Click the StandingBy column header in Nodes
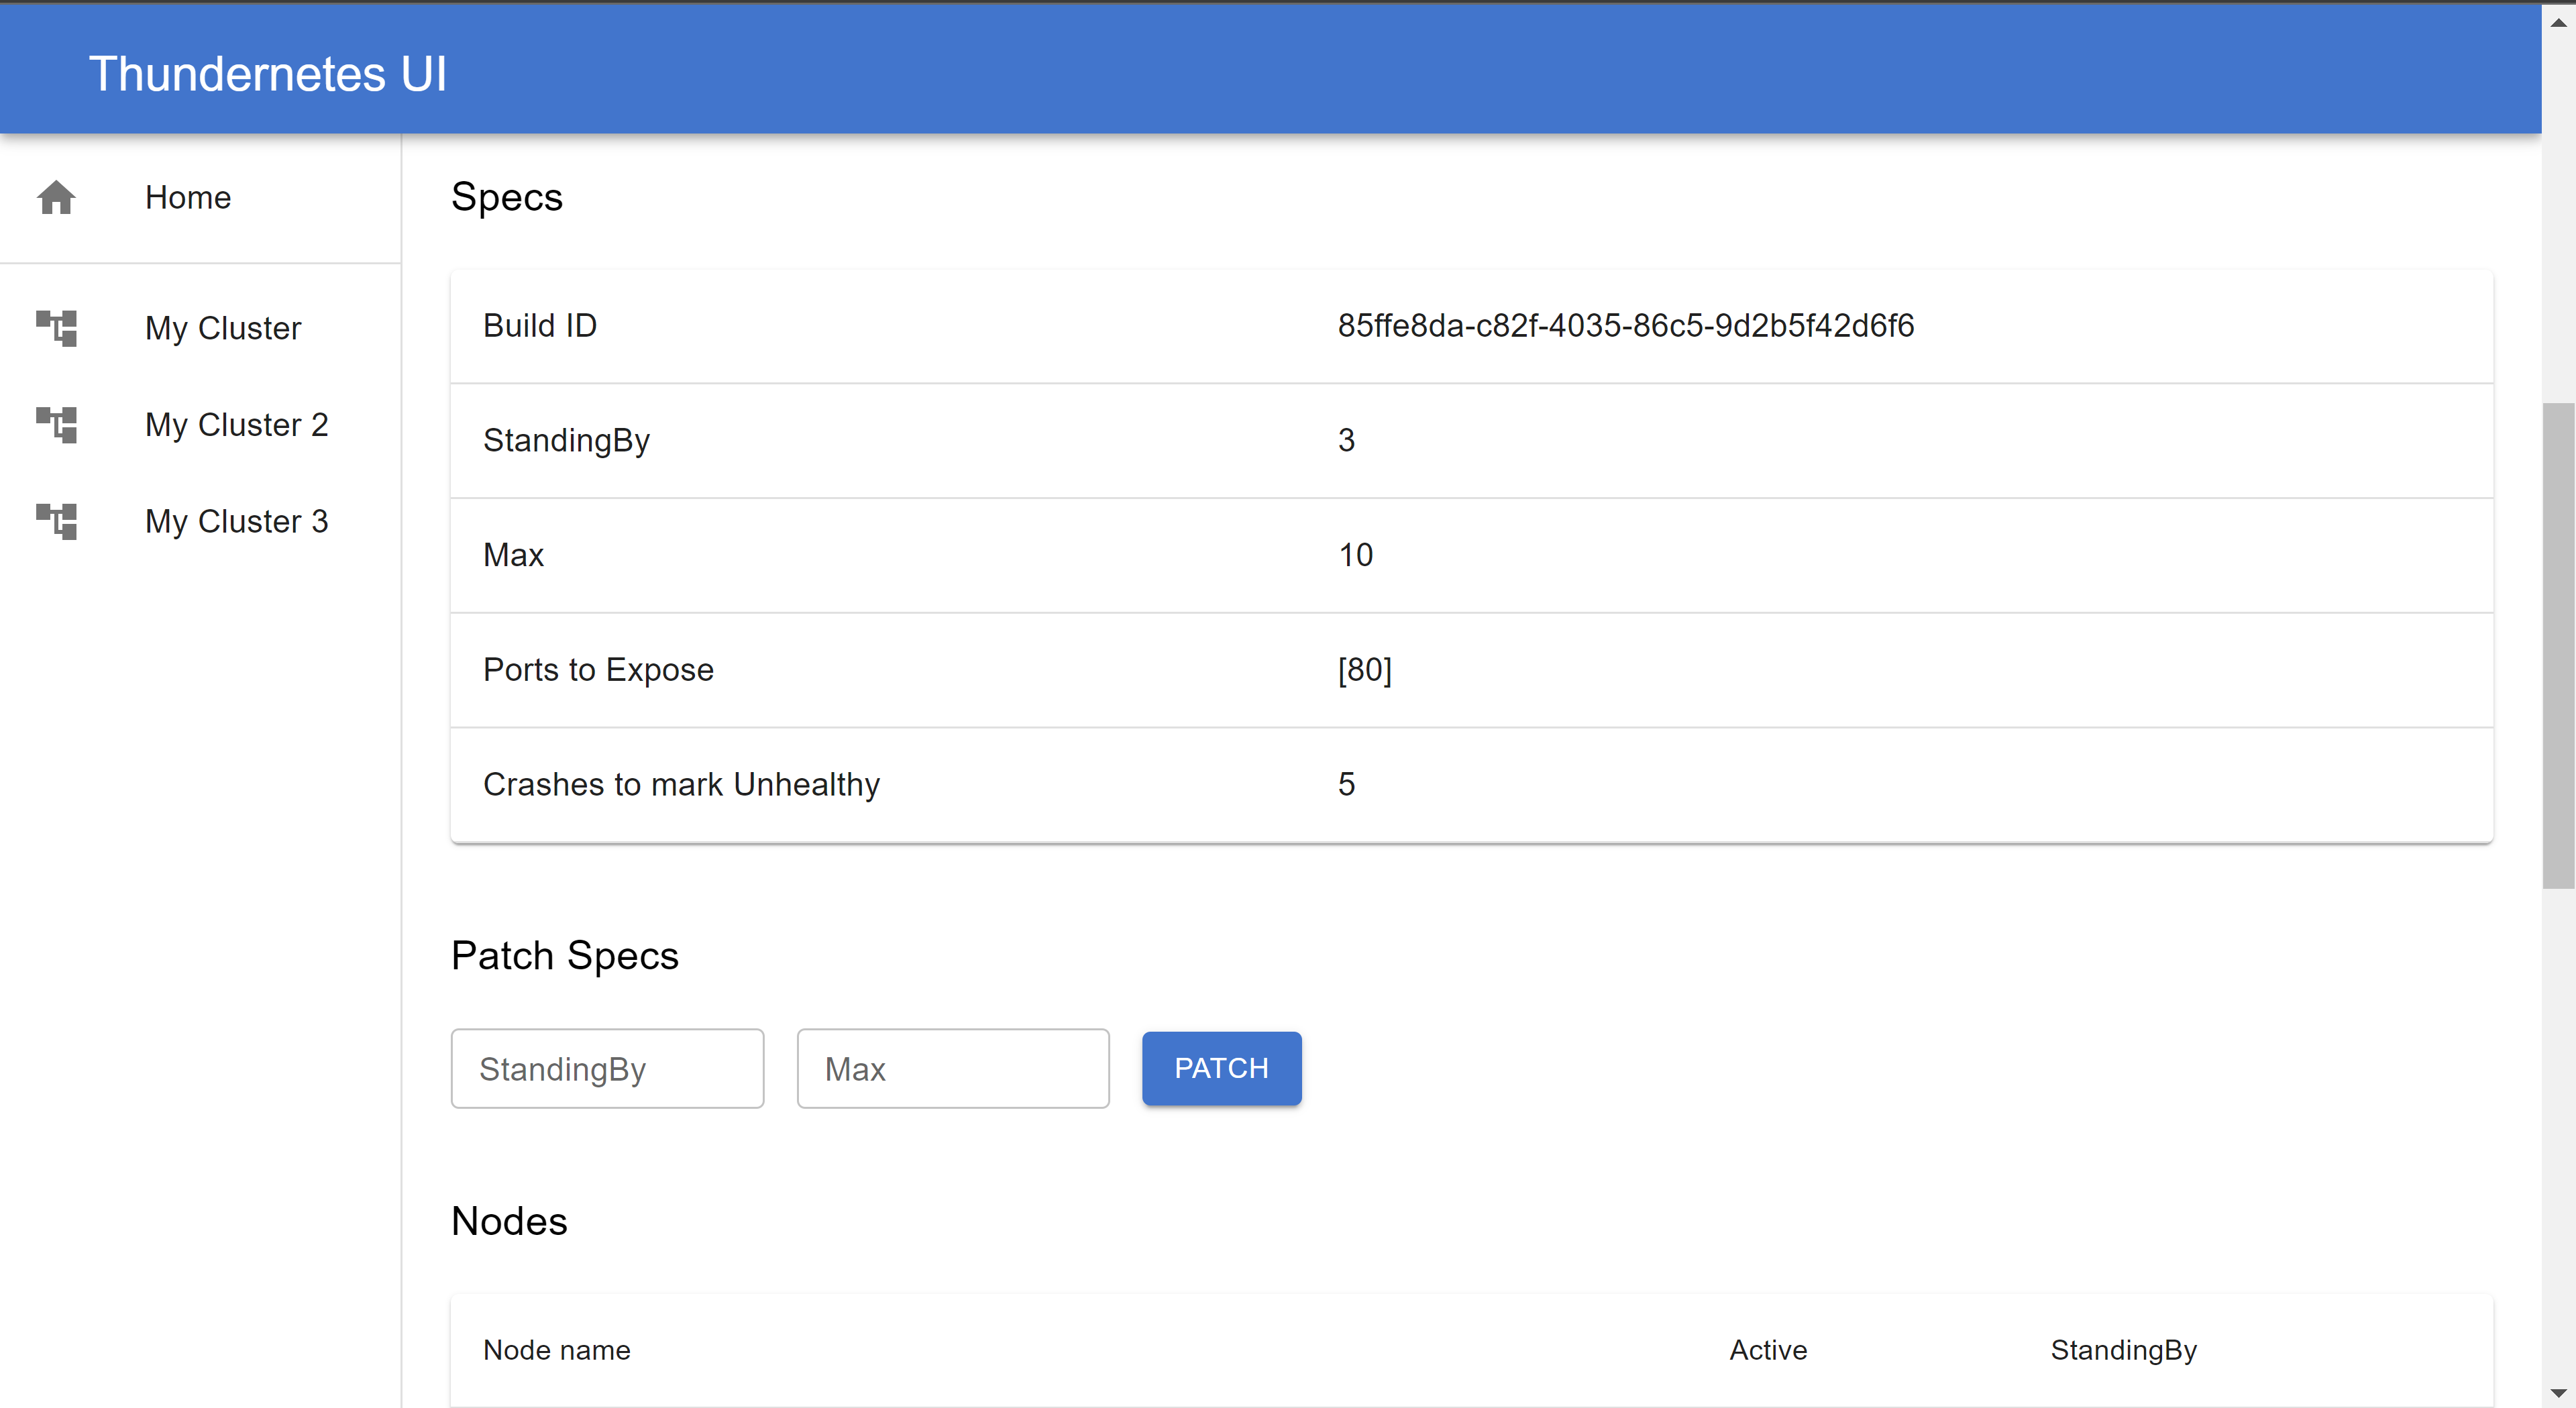This screenshot has width=2576, height=1408. [2123, 1350]
